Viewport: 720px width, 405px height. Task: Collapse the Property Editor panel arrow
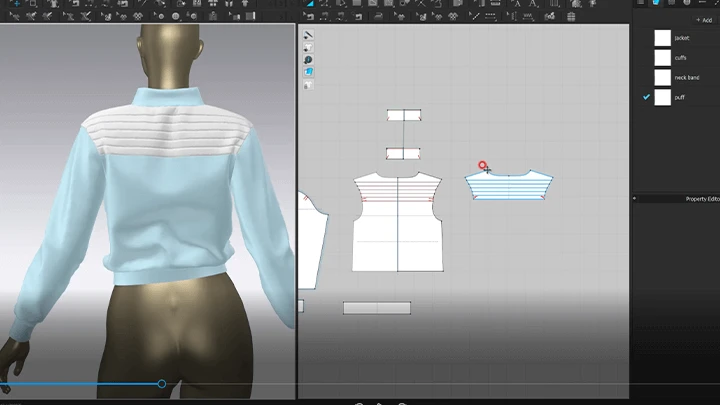(x=635, y=199)
